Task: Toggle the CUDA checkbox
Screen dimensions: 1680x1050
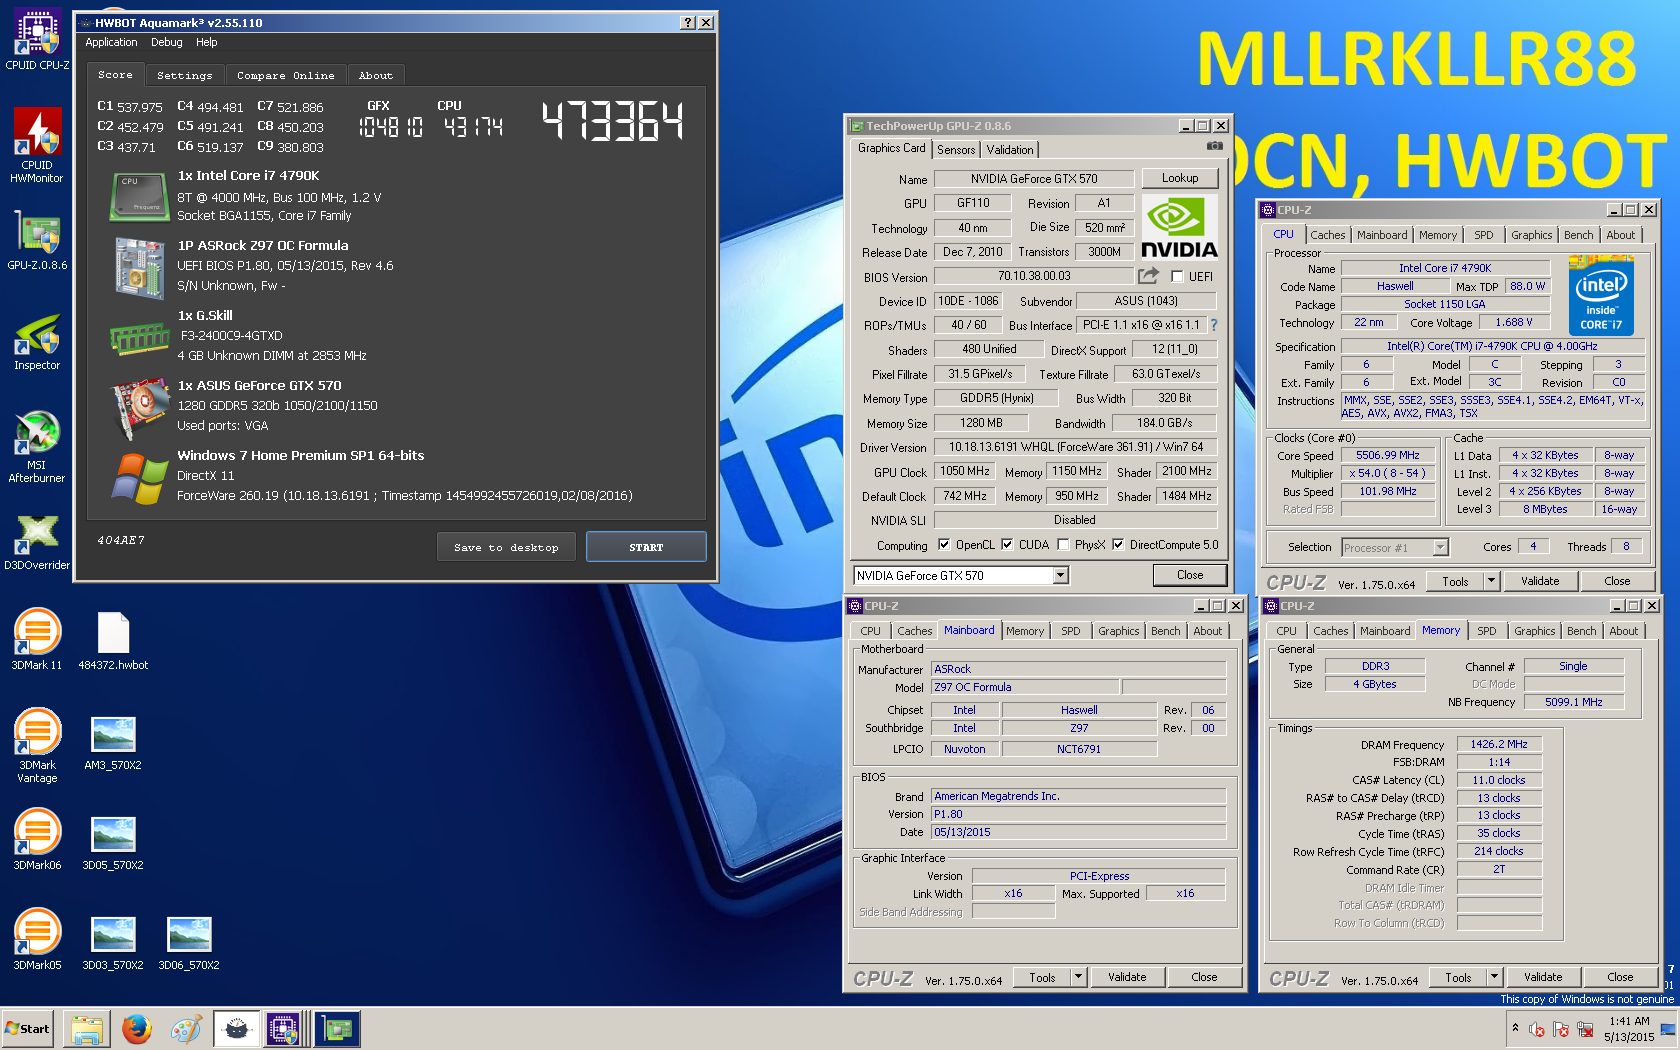Action: [1007, 545]
